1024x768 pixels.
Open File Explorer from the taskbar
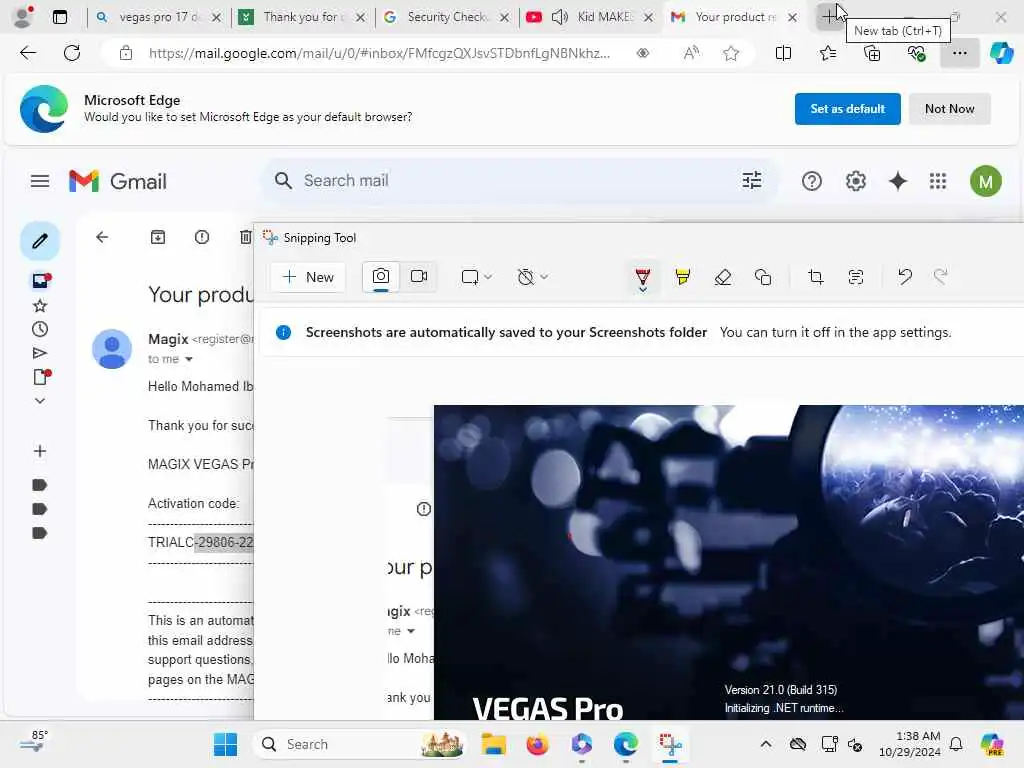click(494, 744)
